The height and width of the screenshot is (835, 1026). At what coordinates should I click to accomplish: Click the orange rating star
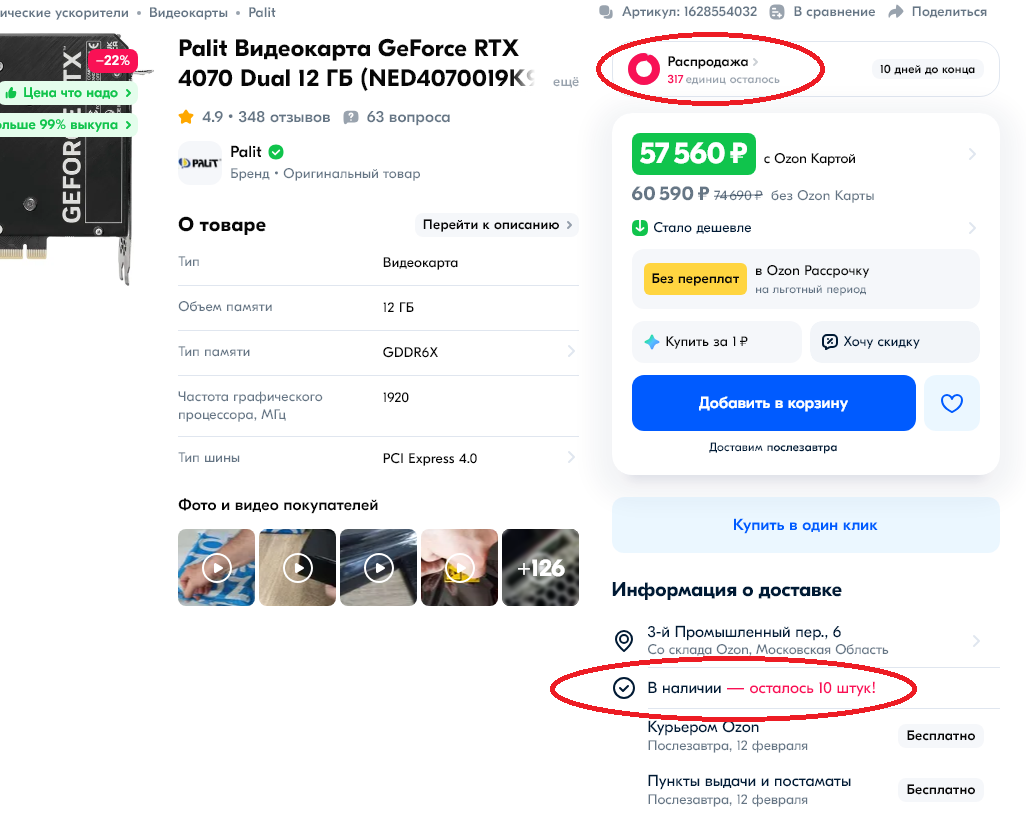point(186,117)
